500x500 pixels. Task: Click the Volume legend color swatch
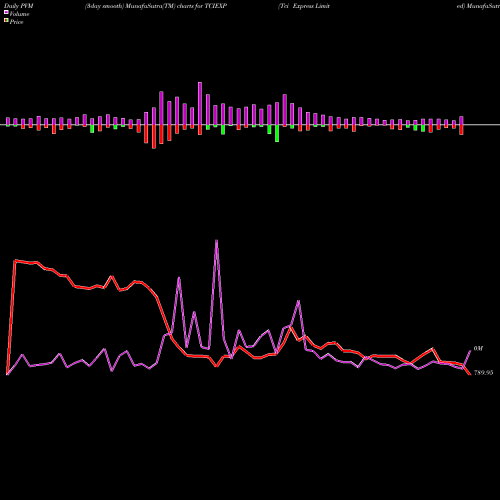pyautogui.click(x=6, y=12)
